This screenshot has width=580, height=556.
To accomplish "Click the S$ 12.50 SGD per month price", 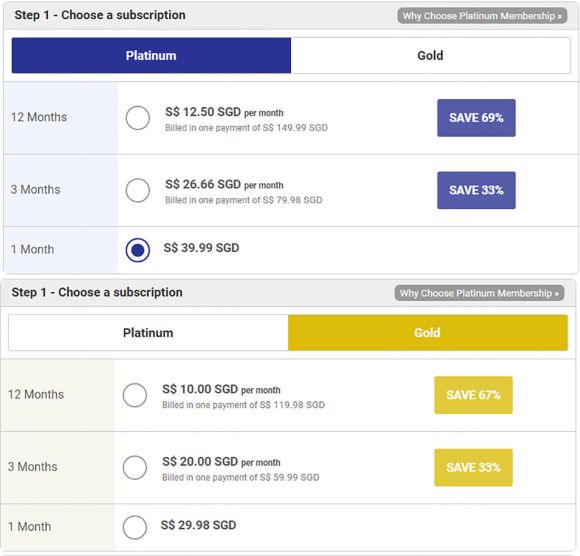I will pos(224,112).
